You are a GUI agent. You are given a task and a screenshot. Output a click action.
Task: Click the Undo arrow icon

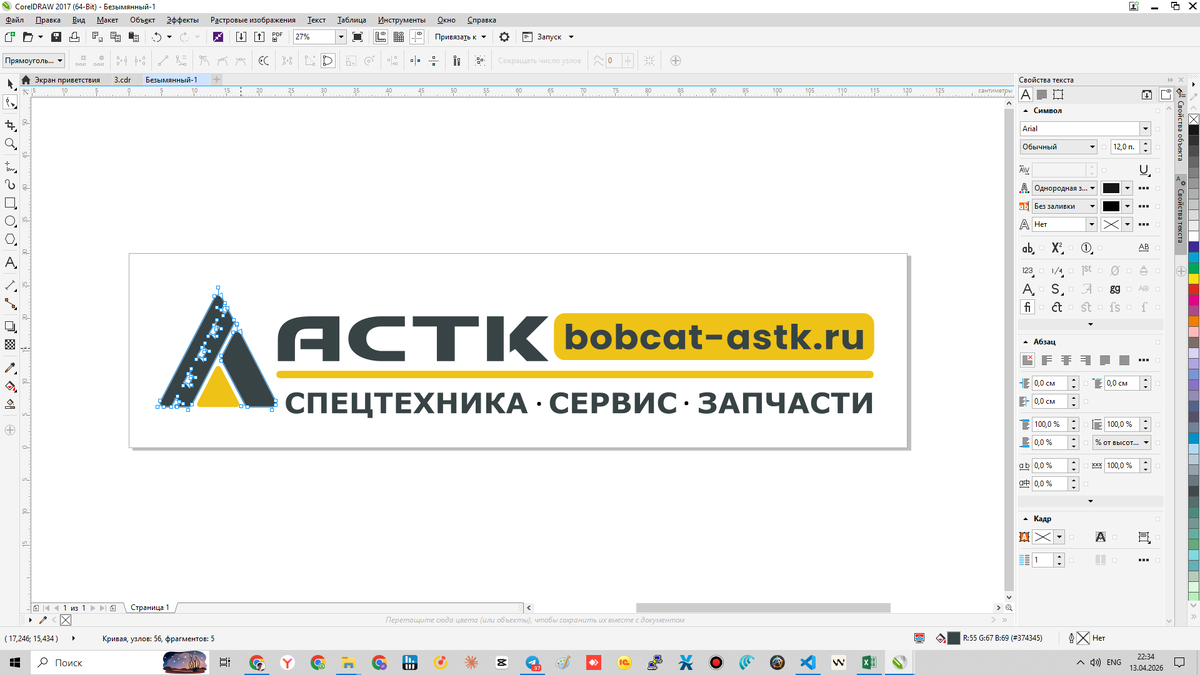tap(156, 37)
